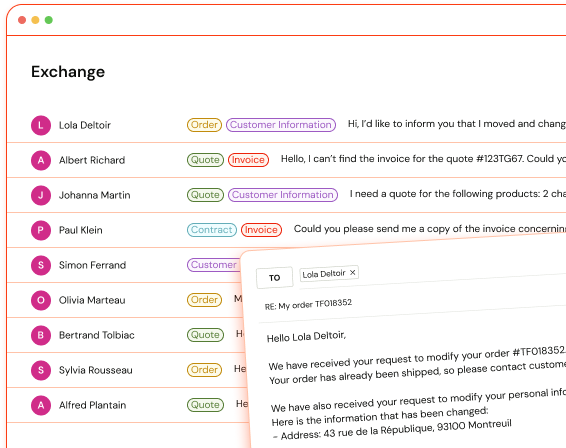Click the TO button in the reply window
This screenshot has height=448, width=566.
tap(274, 278)
